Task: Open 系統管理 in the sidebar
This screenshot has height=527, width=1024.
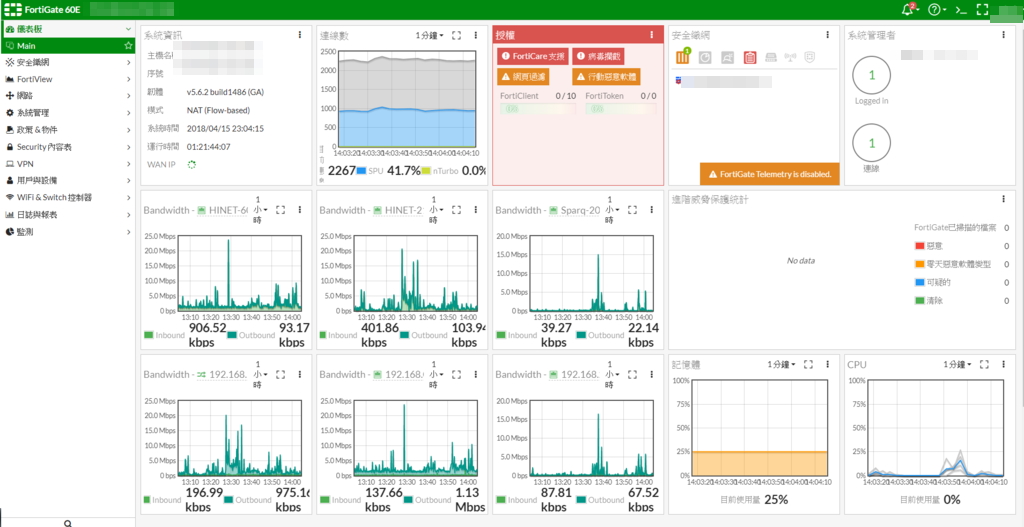Action: click(x=68, y=113)
